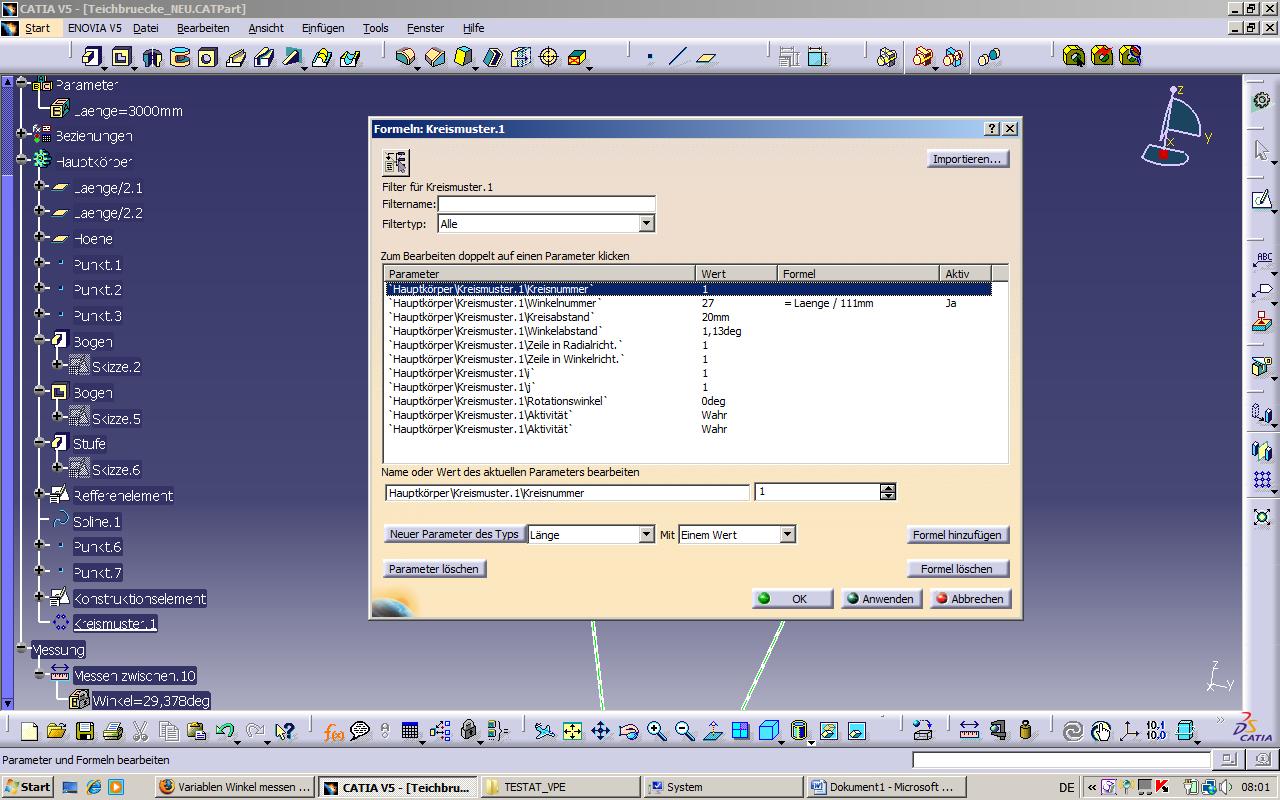Select the Rotationswinkel parameter row
Viewport: 1280px width, 800px height.
[688, 401]
